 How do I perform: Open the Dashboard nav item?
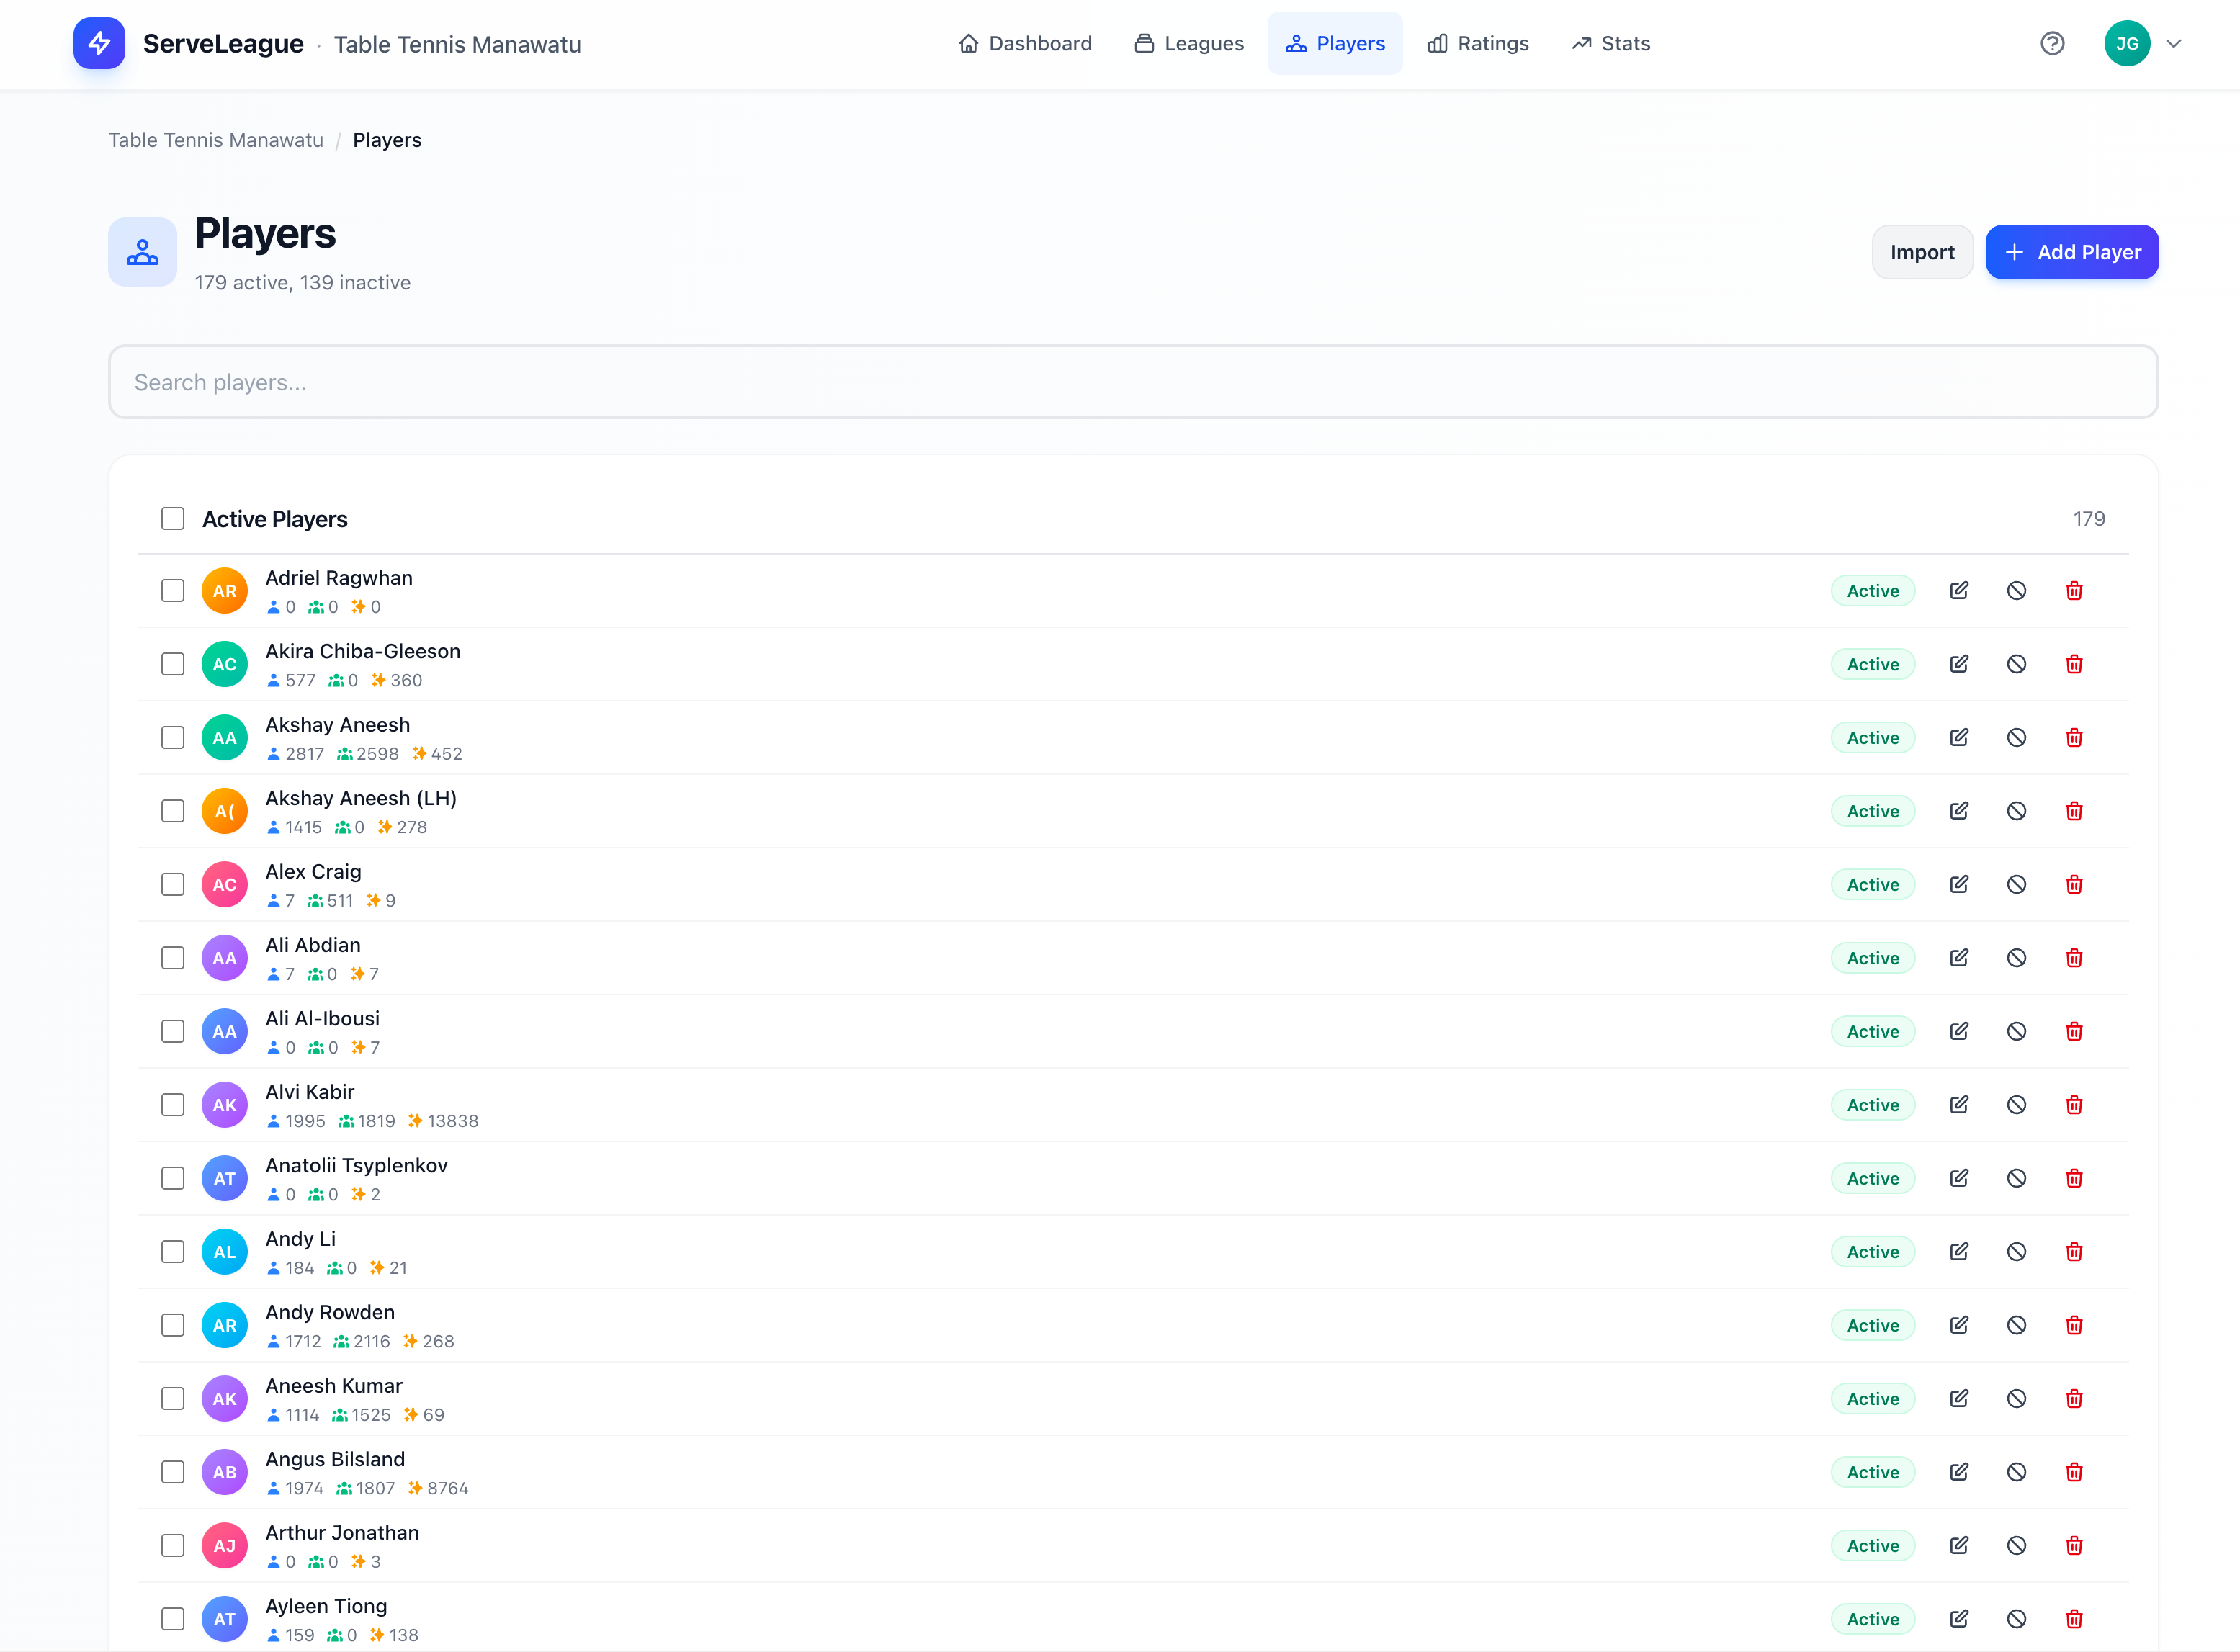click(1025, 43)
